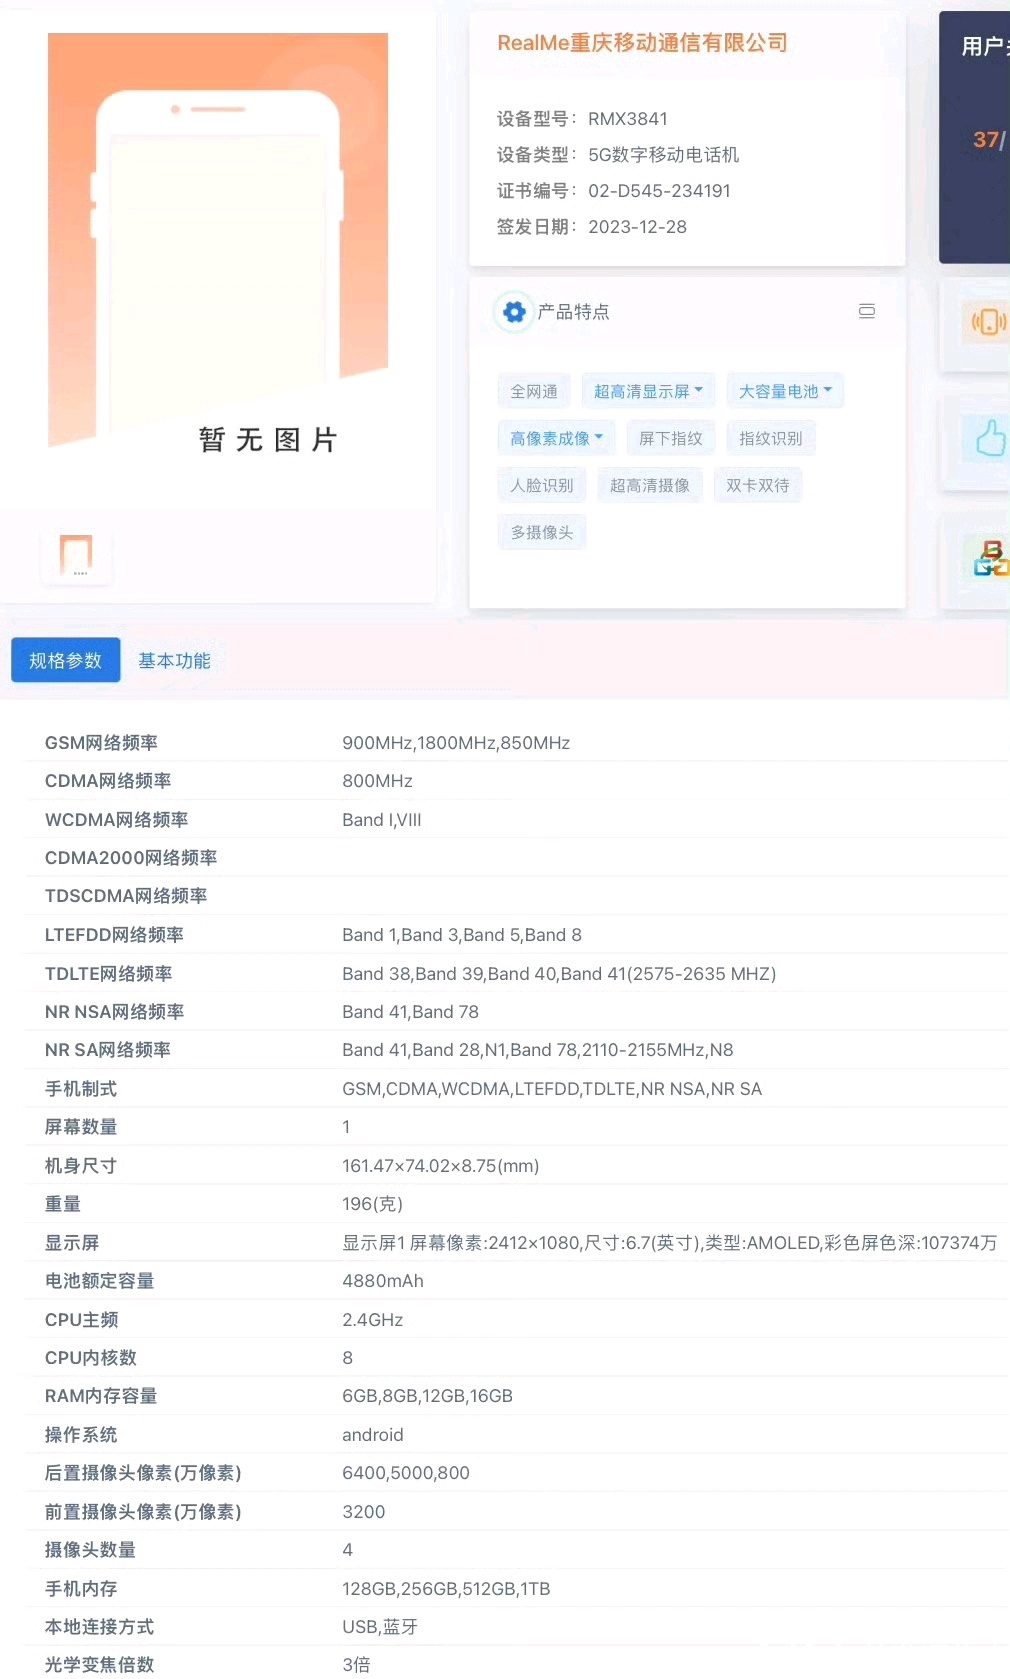Click the 摄像头数量 row label

click(90, 1550)
